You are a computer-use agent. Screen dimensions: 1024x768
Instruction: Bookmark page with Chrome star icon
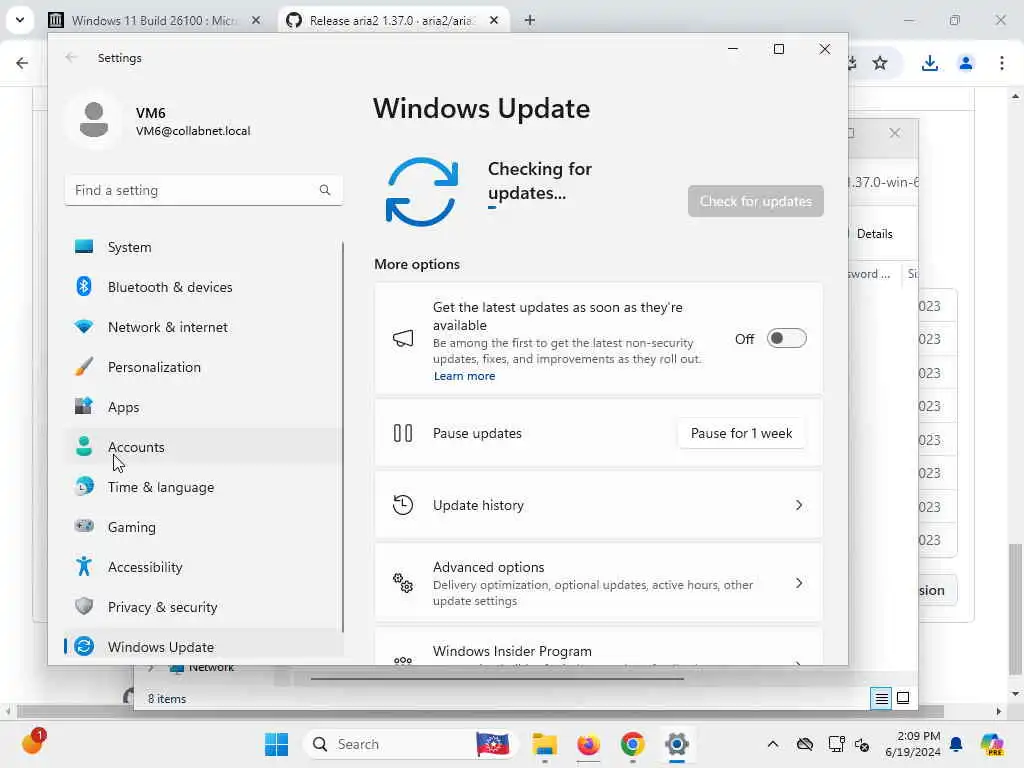click(x=880, y=63)
